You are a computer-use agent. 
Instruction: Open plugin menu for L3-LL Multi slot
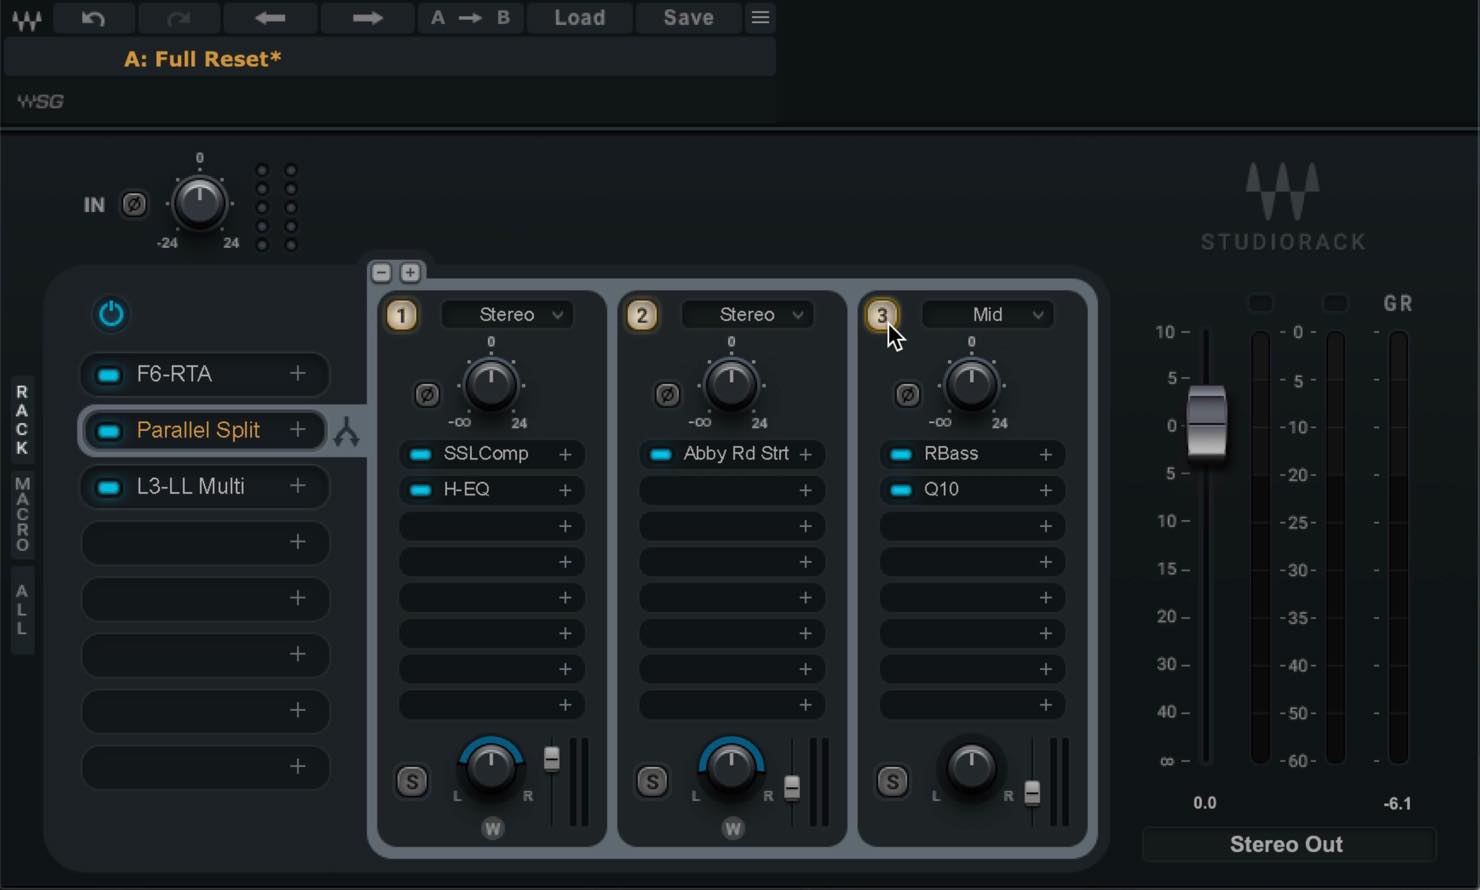298,485
